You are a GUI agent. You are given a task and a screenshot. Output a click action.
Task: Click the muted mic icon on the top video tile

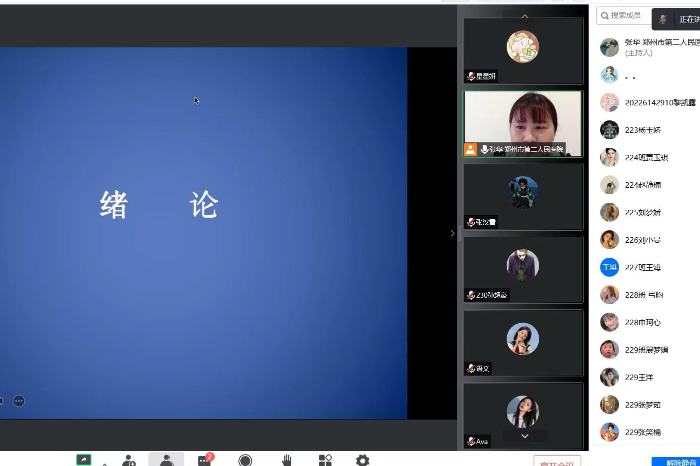[471, 76]
